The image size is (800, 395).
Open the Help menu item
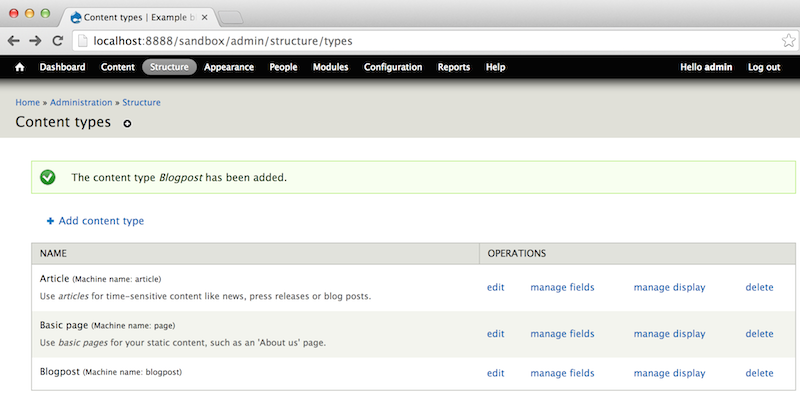coord(495,67)
